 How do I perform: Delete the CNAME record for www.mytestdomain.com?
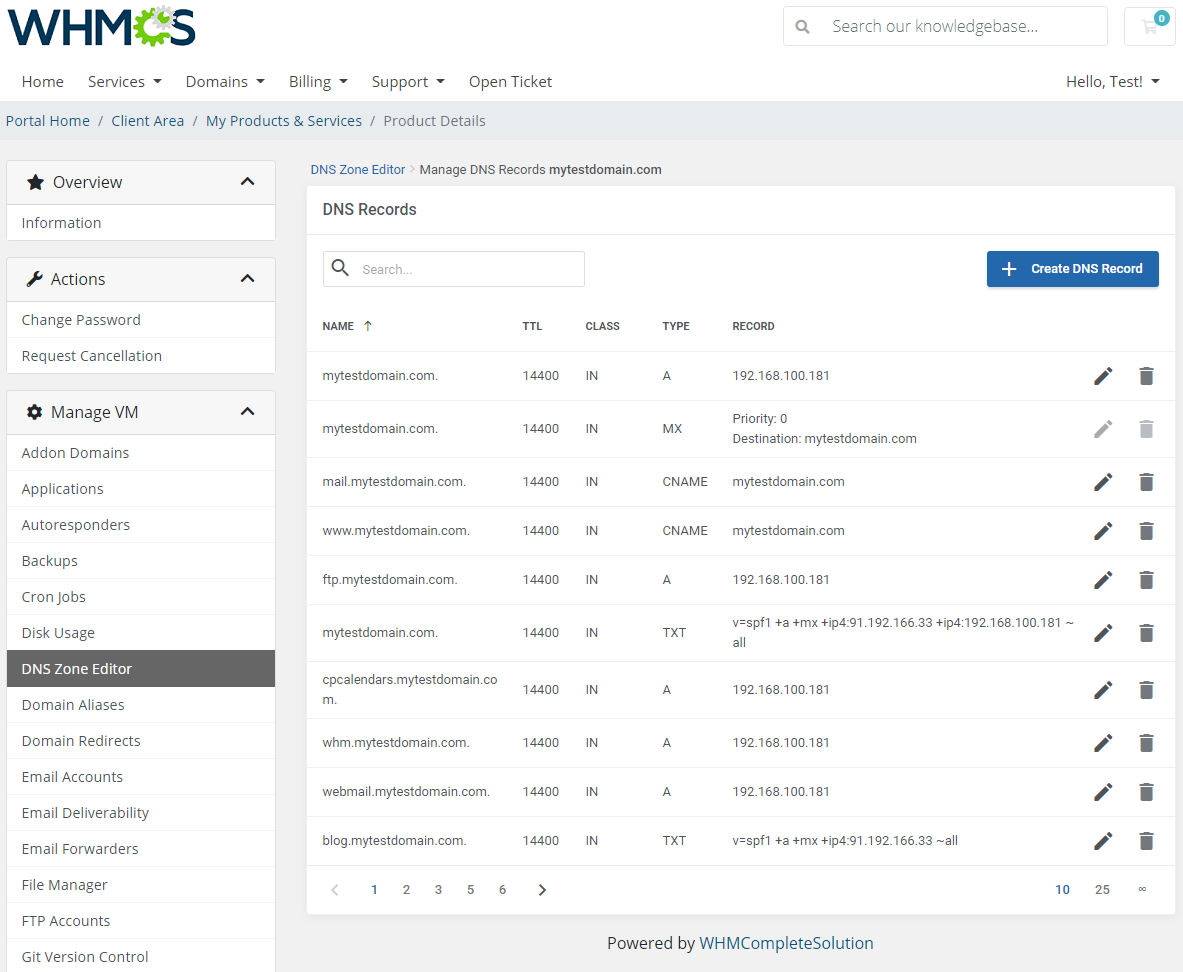coord(1146,530)
